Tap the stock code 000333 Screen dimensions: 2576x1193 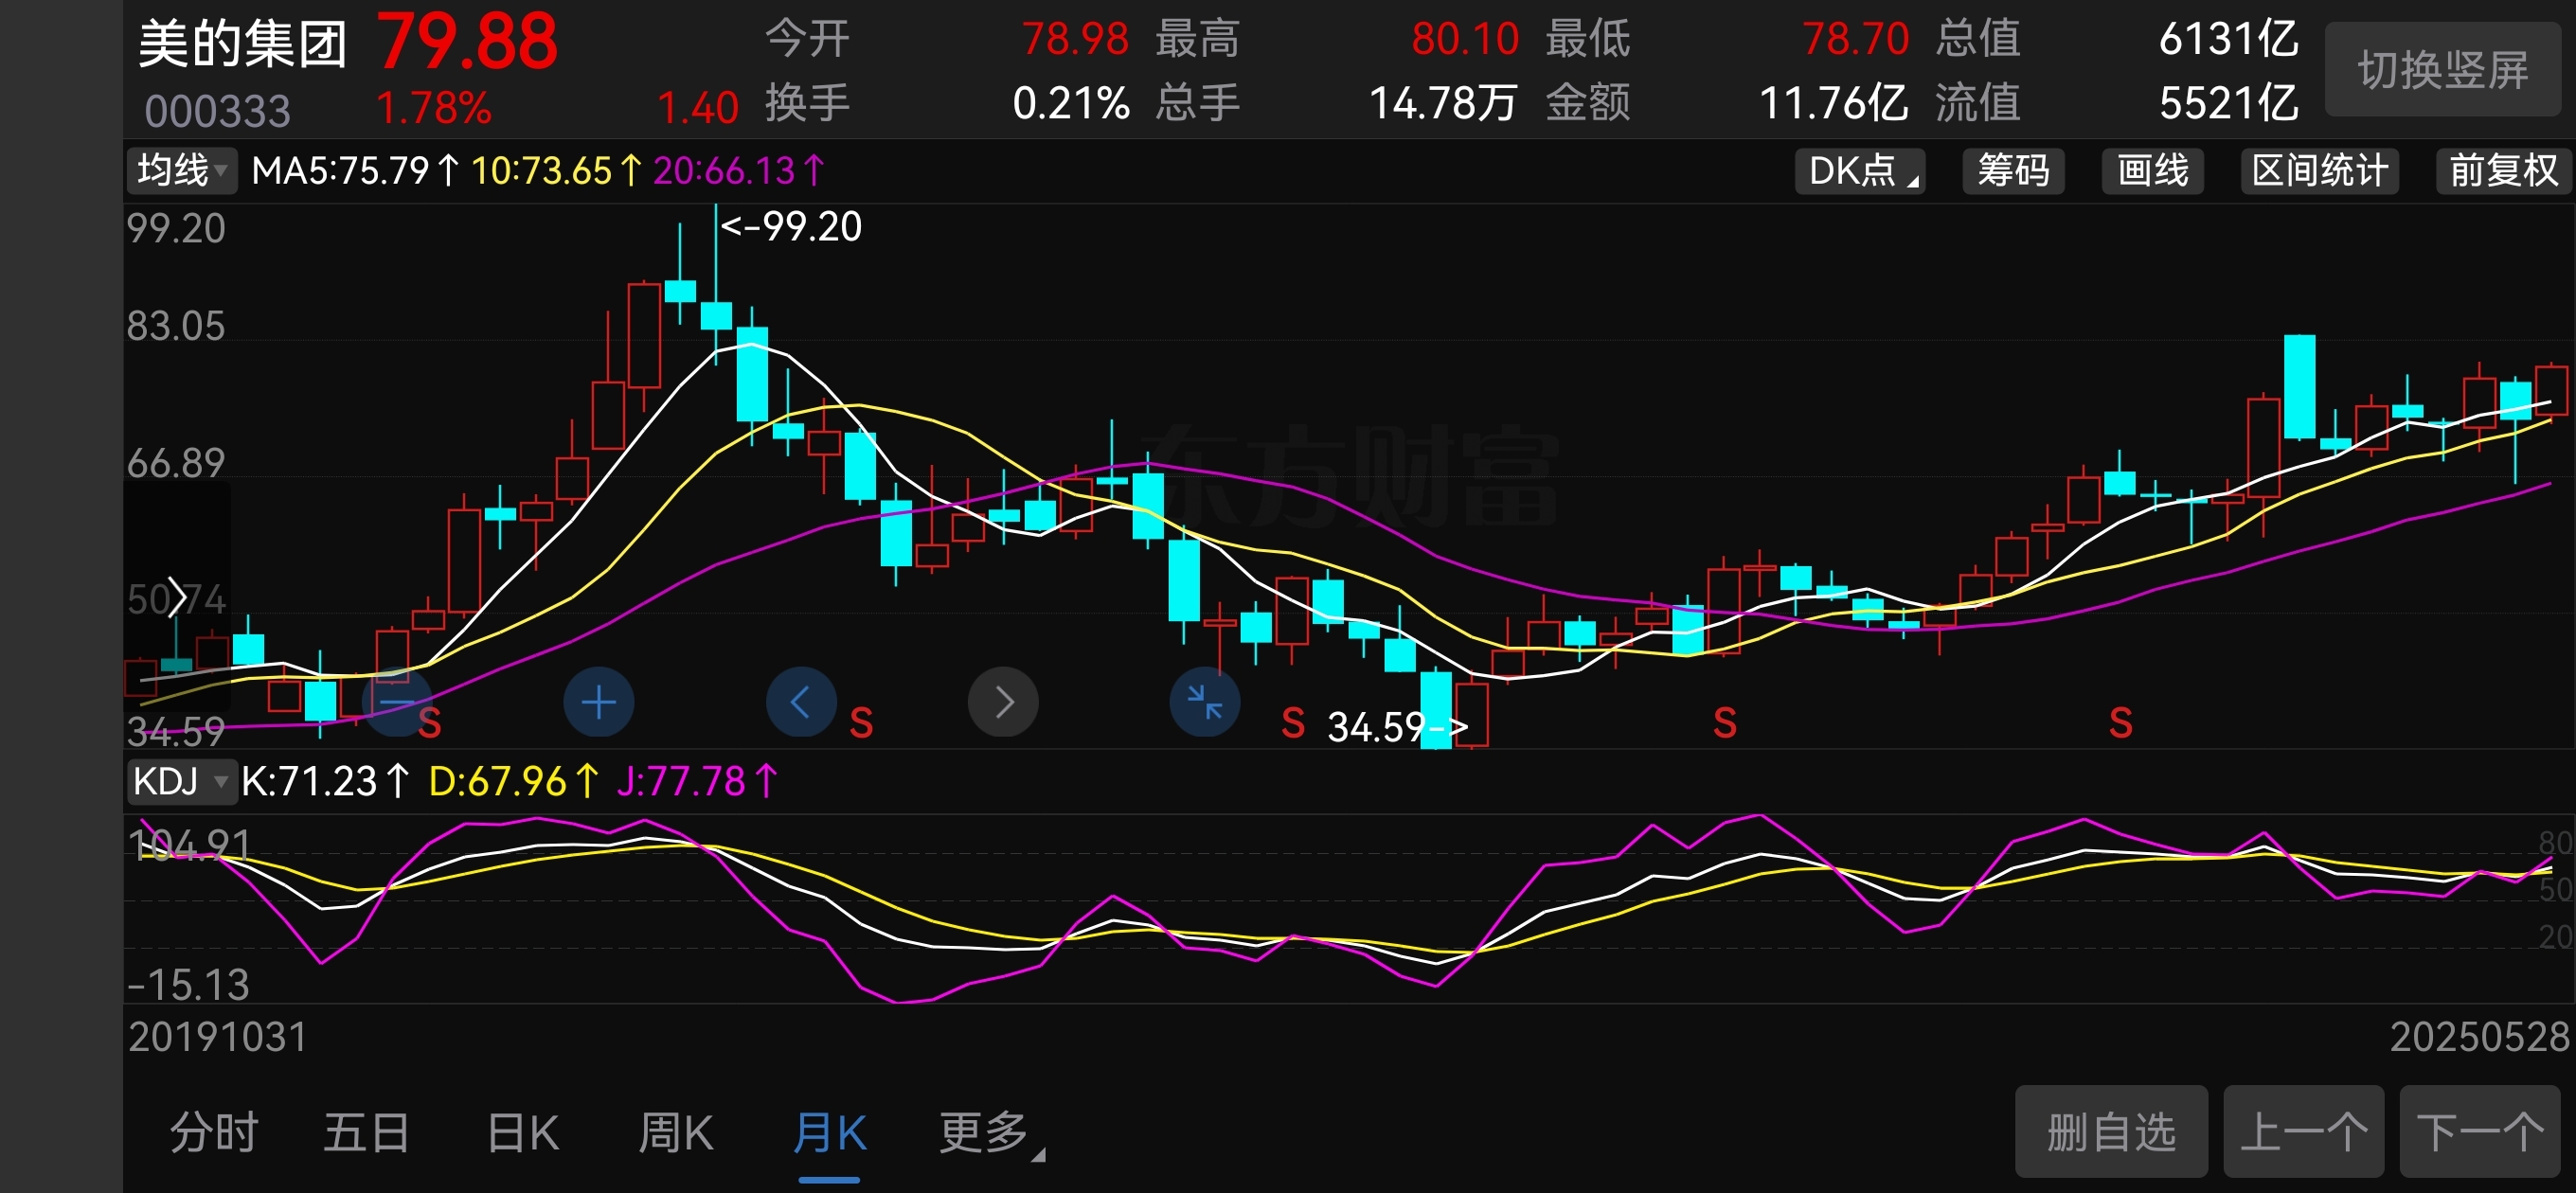[x=217, y=111]
